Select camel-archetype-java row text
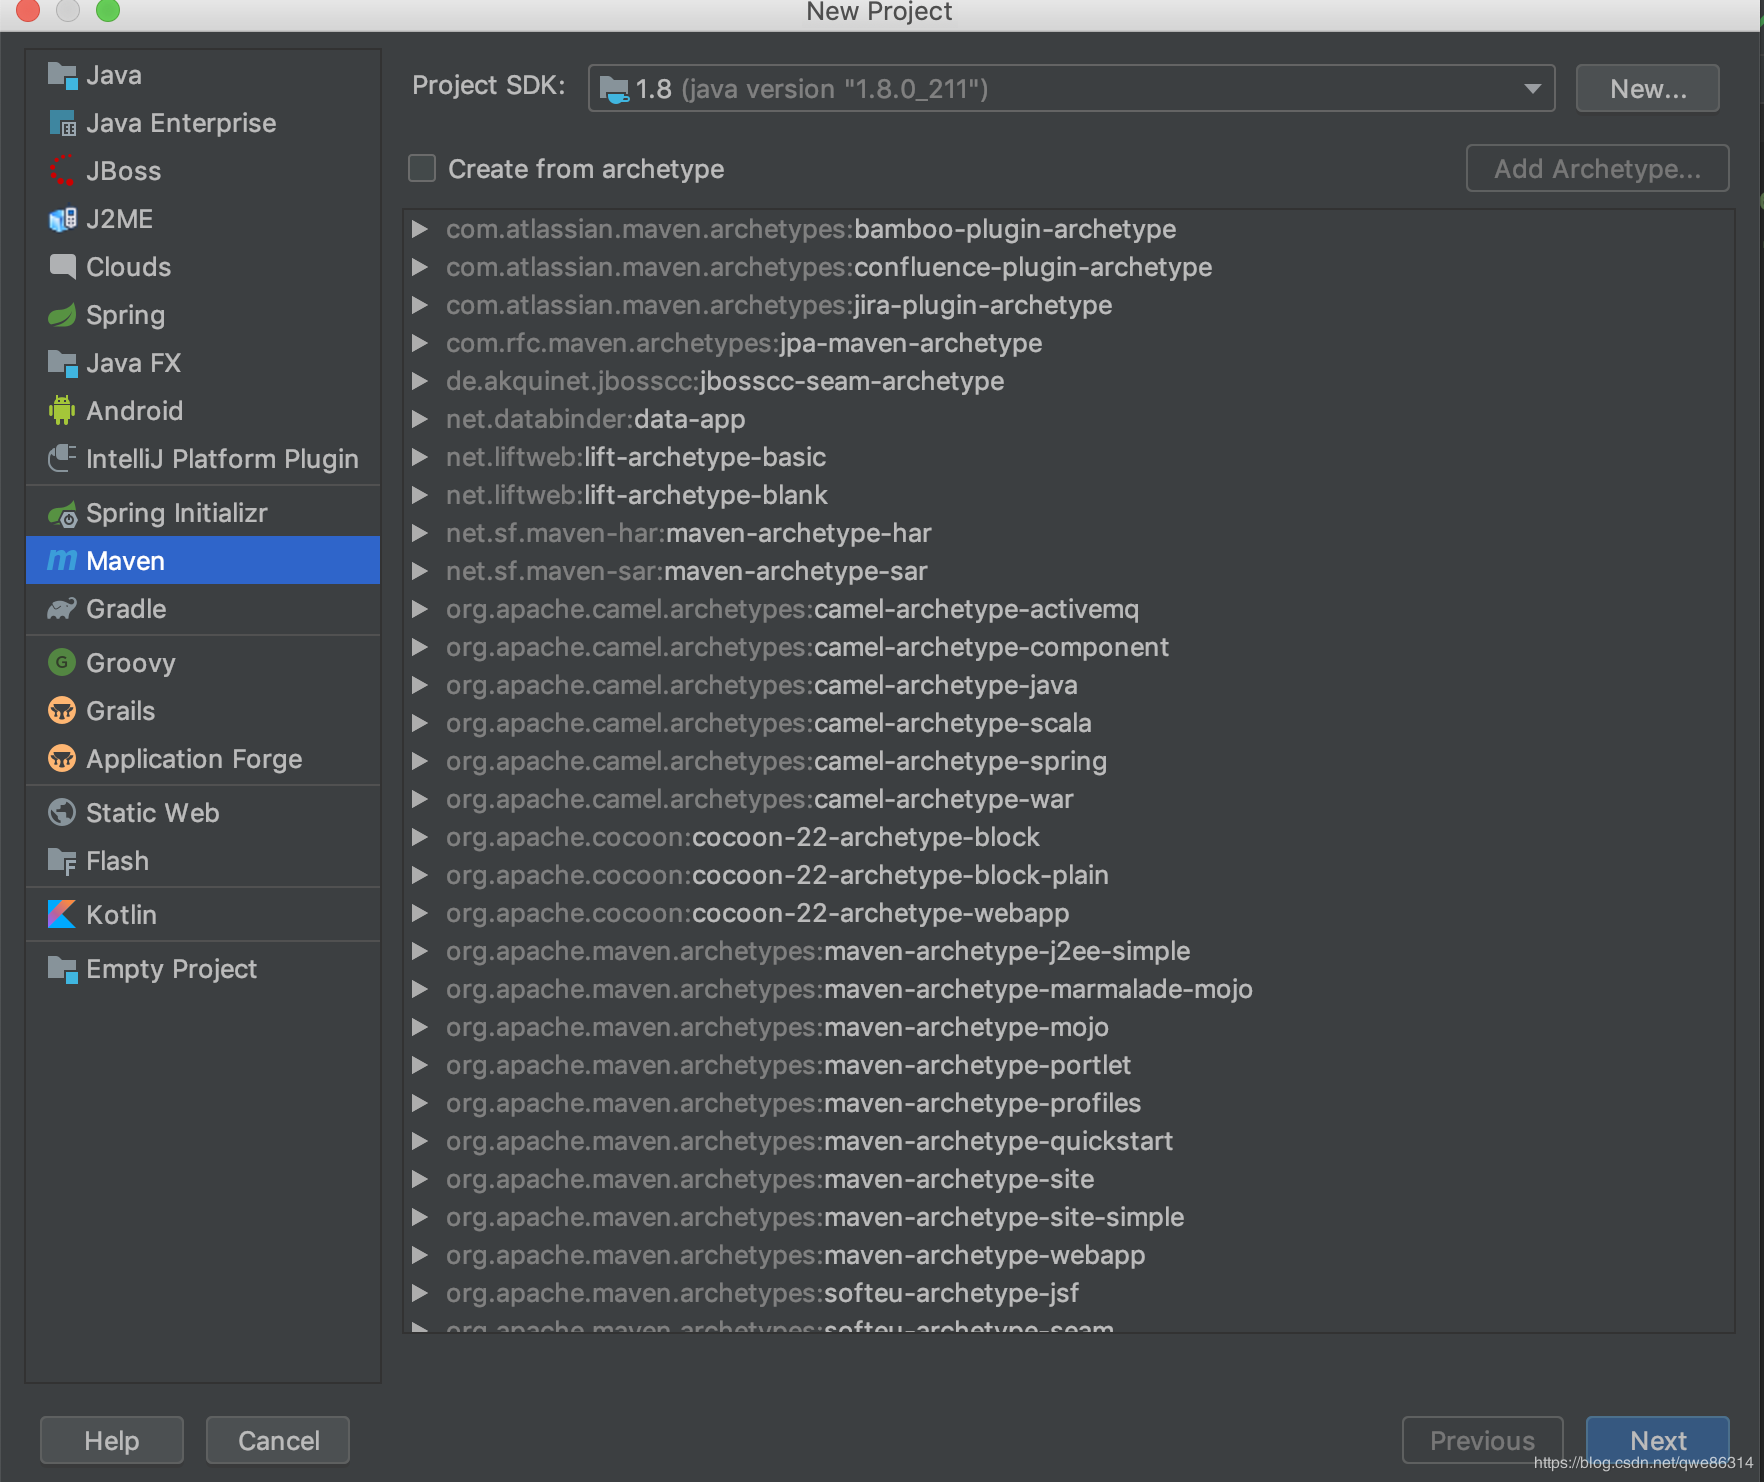The image size is (1764, 1482). [x=762, y=685]
